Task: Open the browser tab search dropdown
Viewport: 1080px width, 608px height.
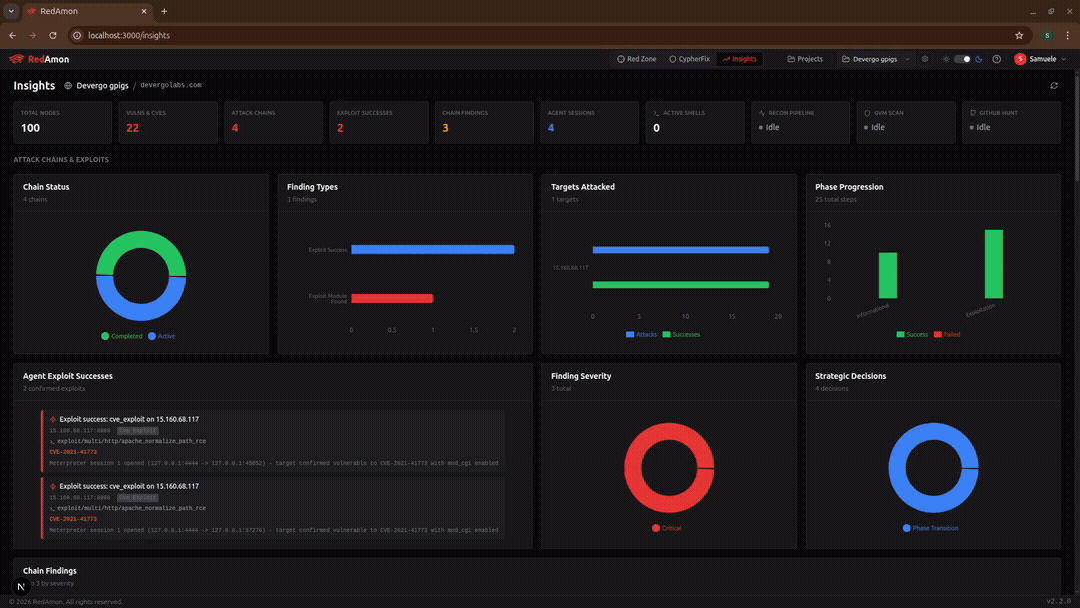Action: [10, 11]
